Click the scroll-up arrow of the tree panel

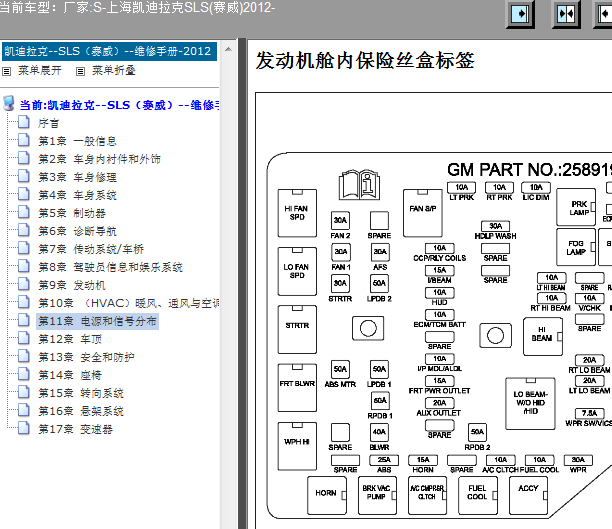[x=228, y=50]
